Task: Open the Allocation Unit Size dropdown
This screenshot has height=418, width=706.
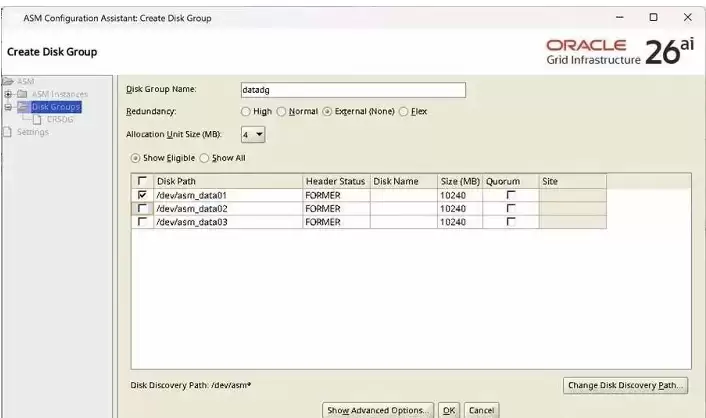Action: click(253, 134)
